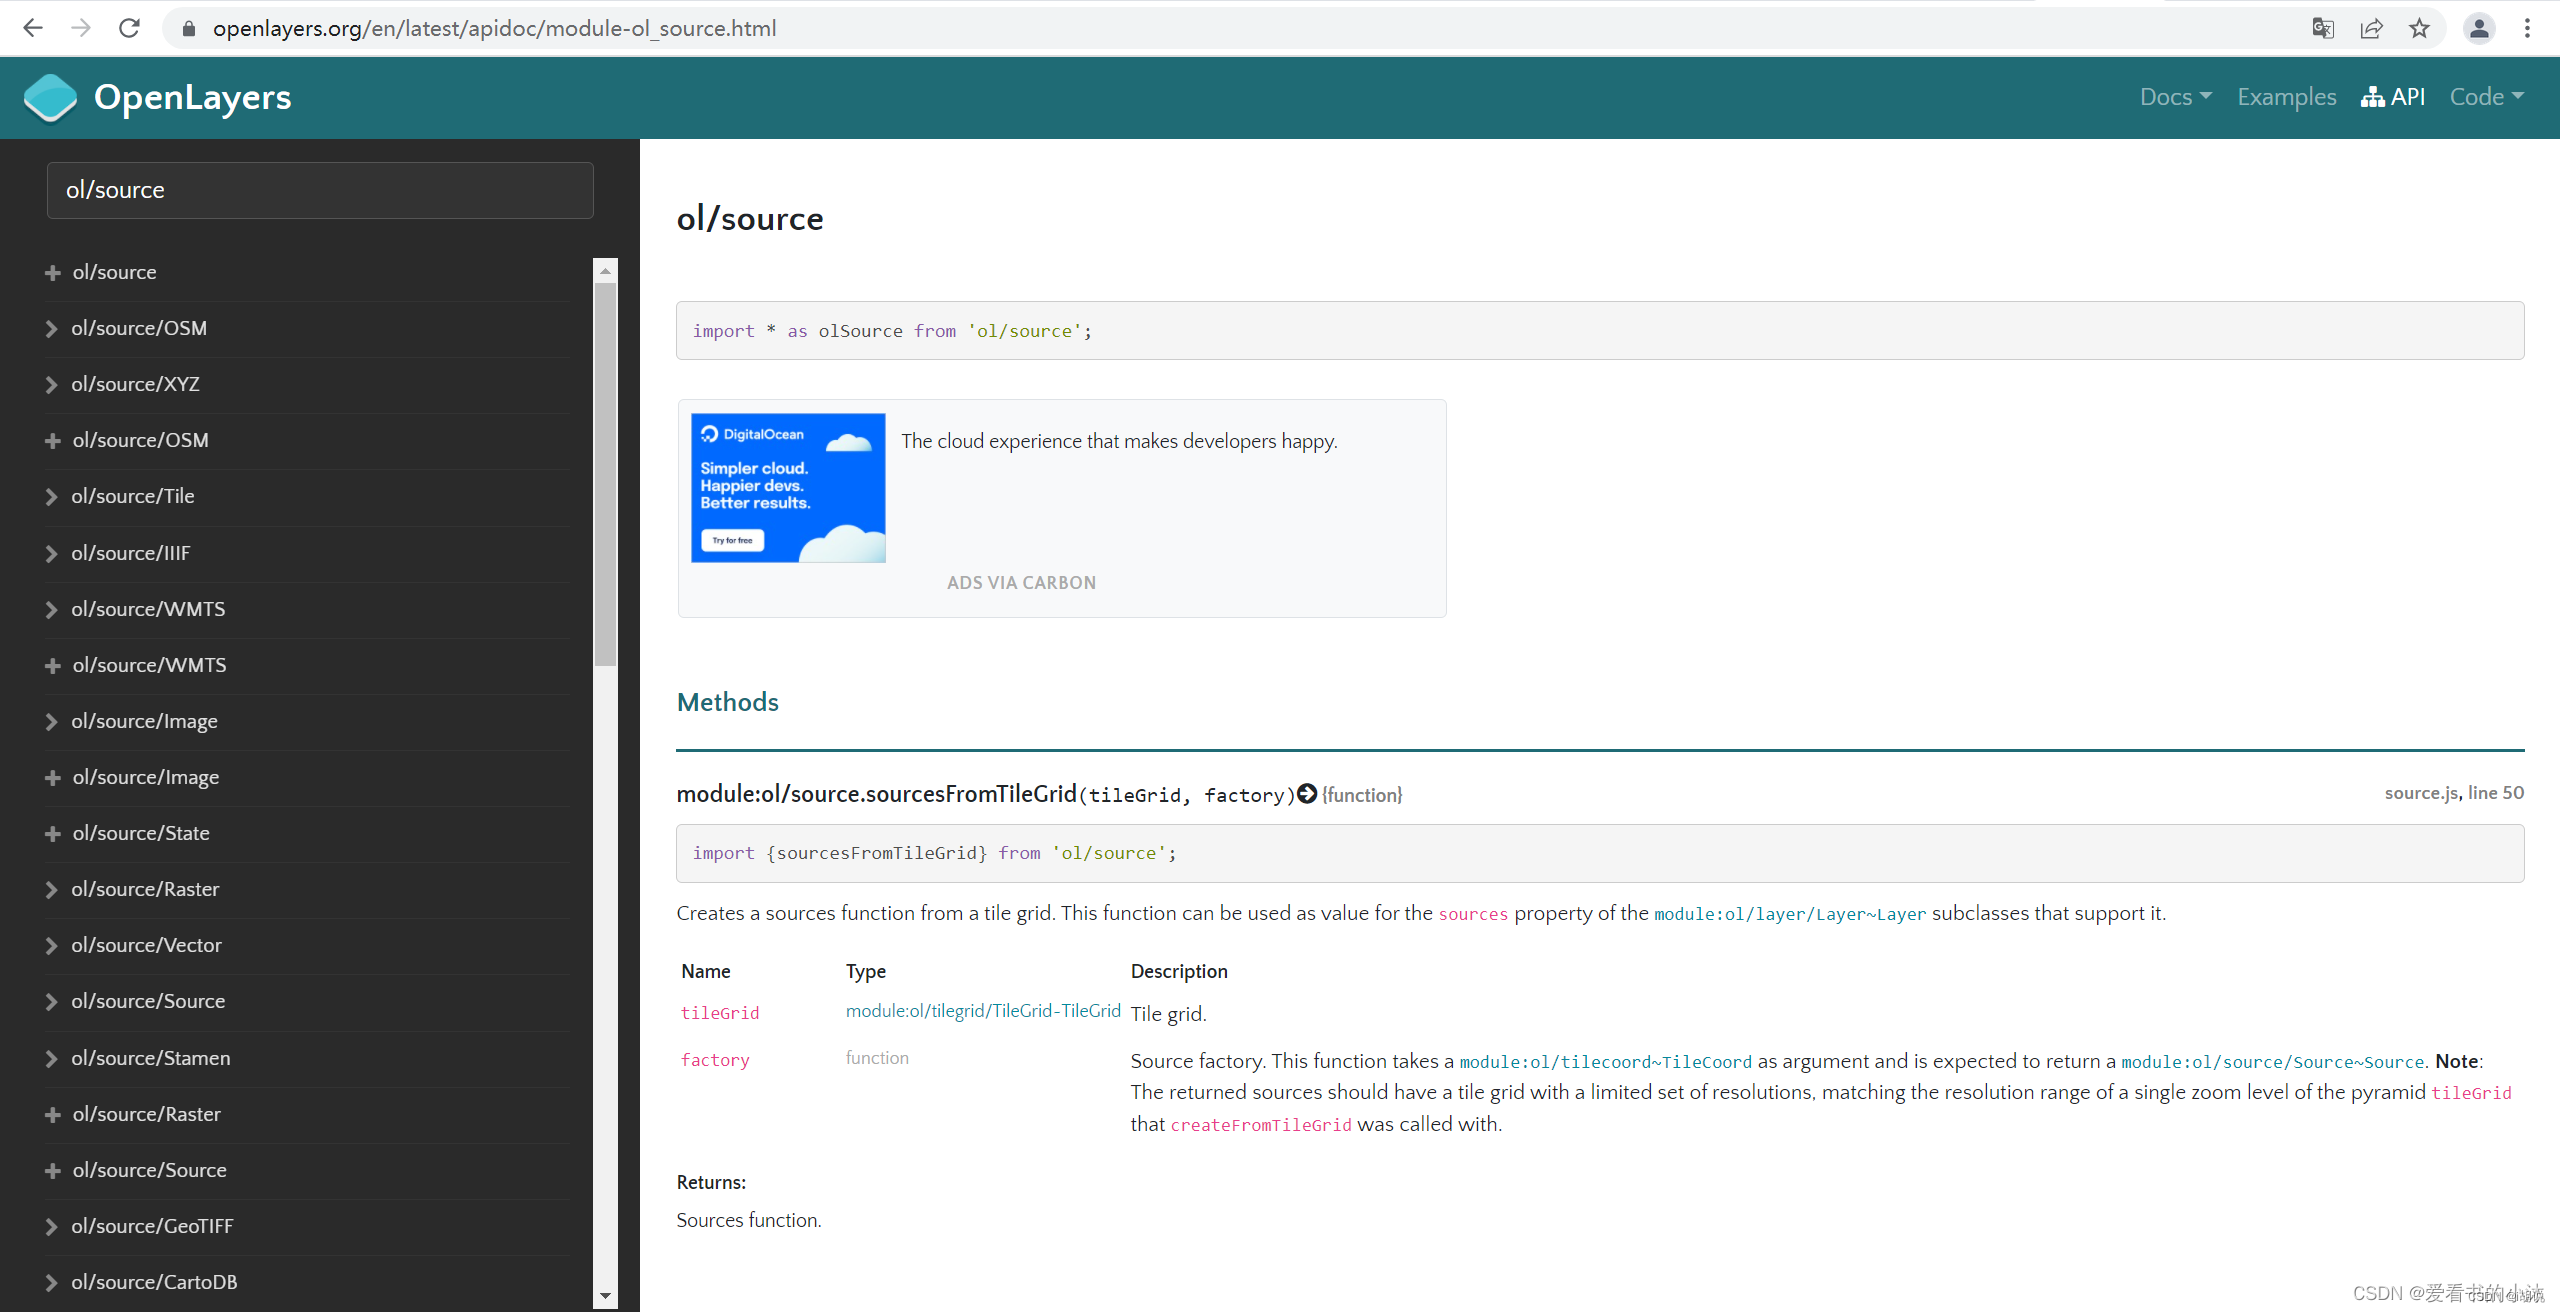Click the arrow icon beside sourcesFromTileGrid signature
Image resolution: width=2560 pixels, height=1312 pixels.
tap(1307, 794)
